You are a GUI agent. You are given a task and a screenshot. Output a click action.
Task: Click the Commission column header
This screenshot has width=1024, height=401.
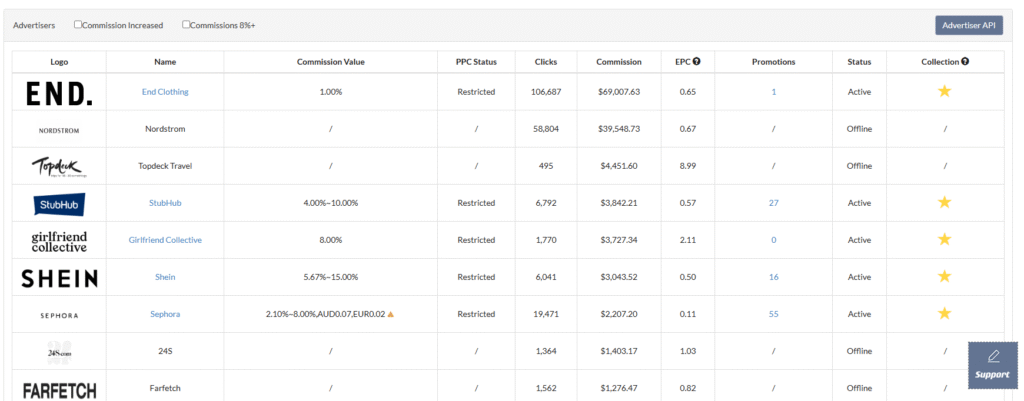(619, 62)
